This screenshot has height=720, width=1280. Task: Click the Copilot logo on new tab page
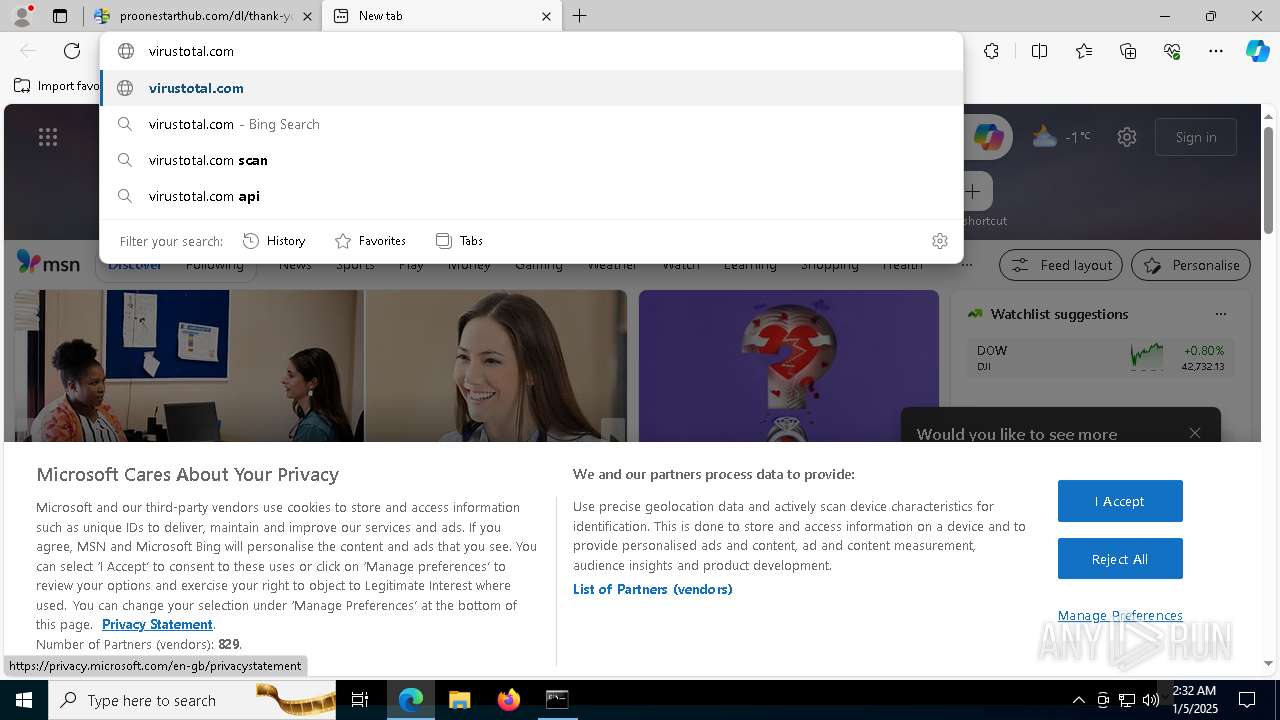[x=989, y=137]
